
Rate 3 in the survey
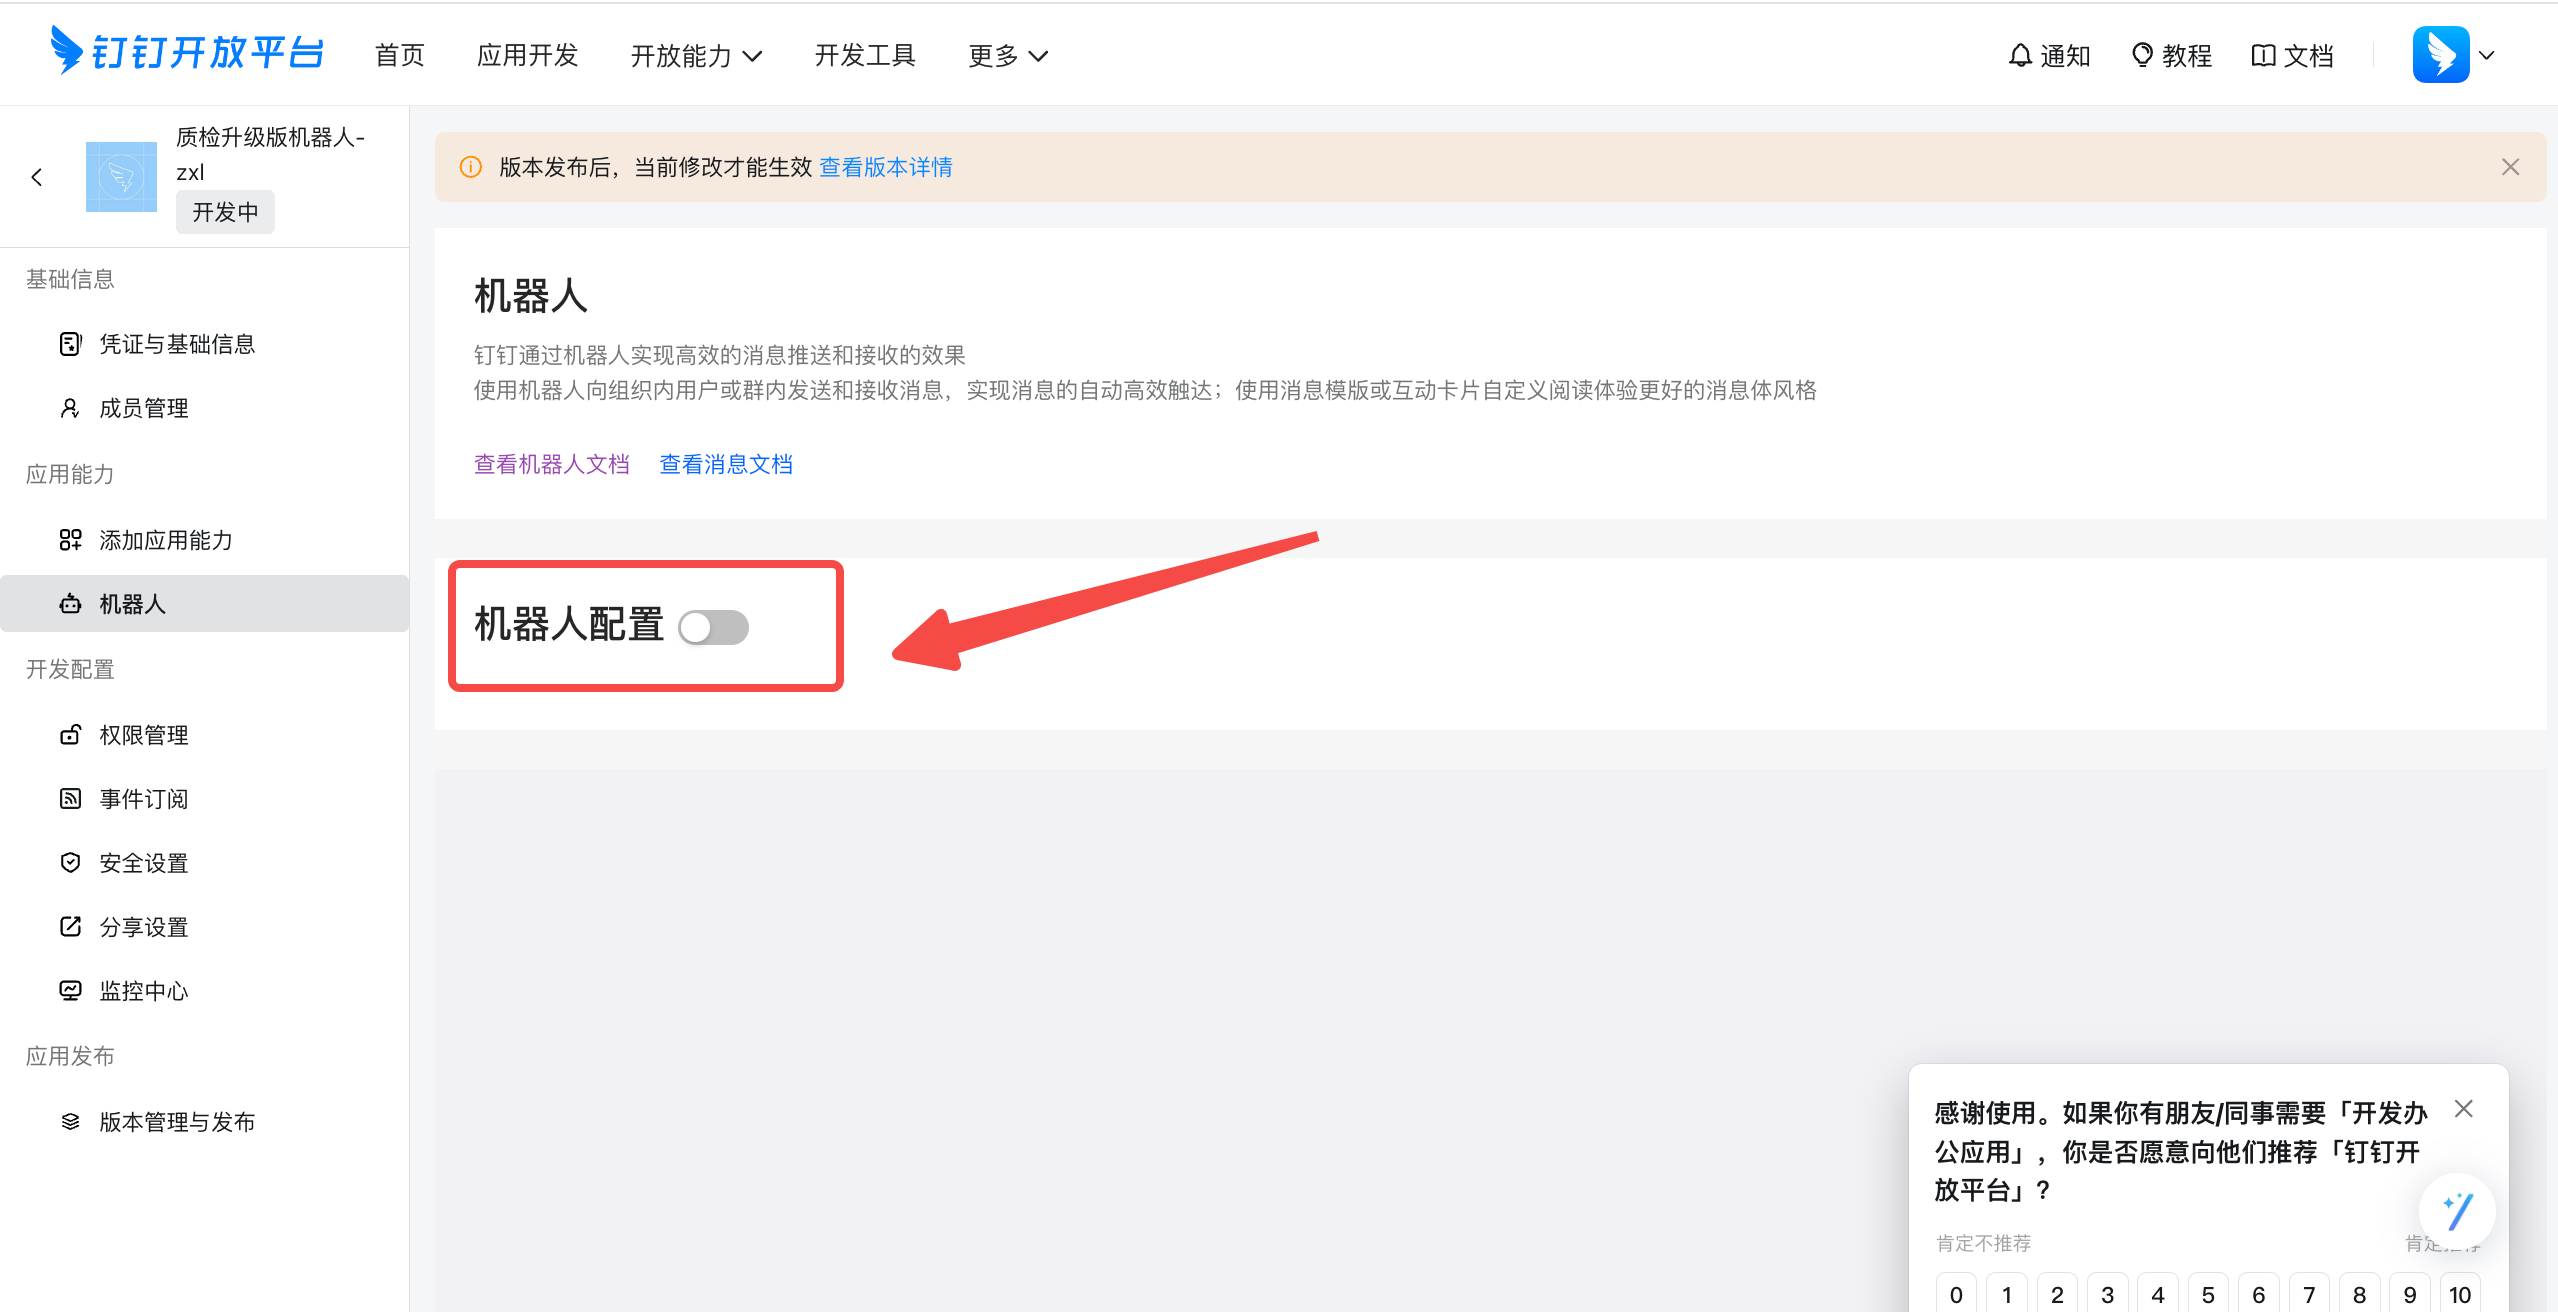[2107, 1294]
